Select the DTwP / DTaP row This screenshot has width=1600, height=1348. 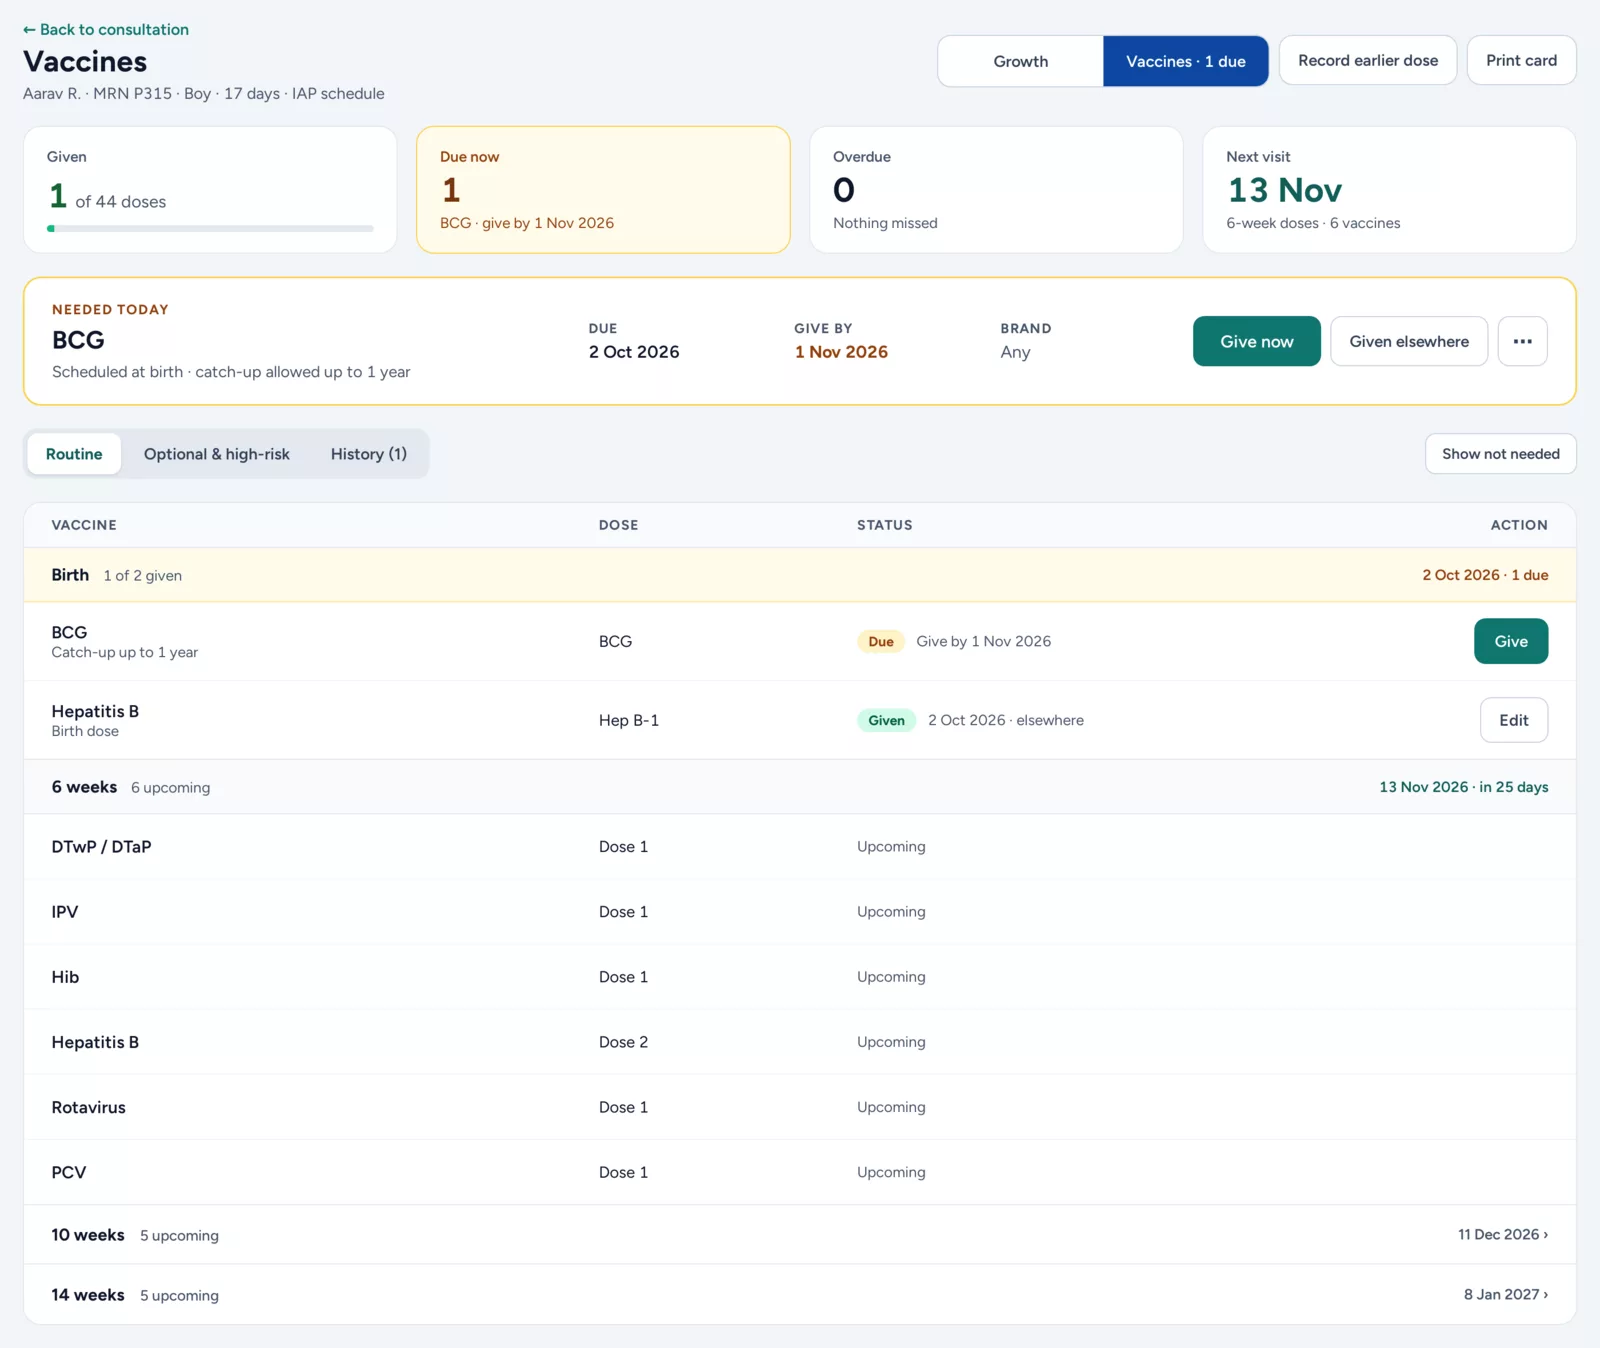(x=800, y=847)
